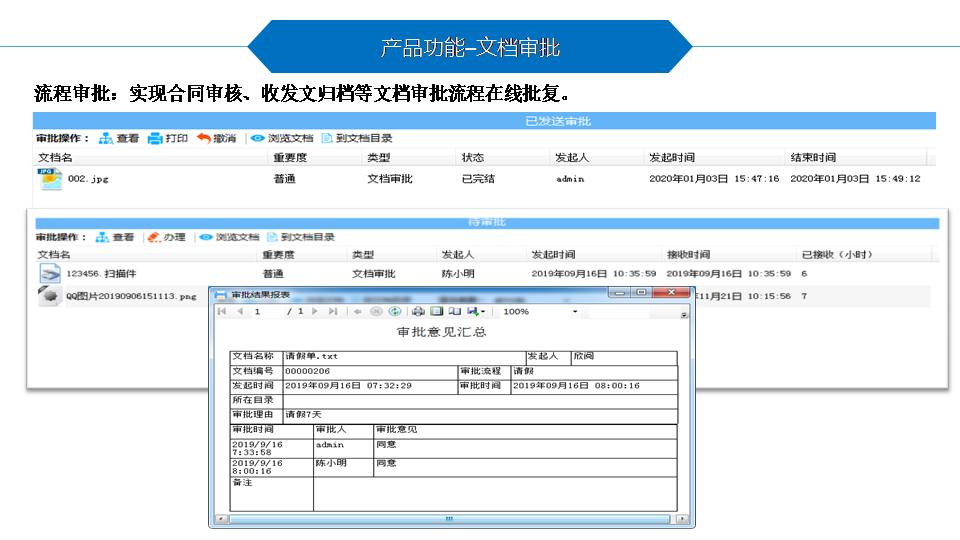Image resolution: width=960 pixels, height=540 pixels.
Task: Click the 陈小明 cell in pending list
Action: tap(458, 274)
